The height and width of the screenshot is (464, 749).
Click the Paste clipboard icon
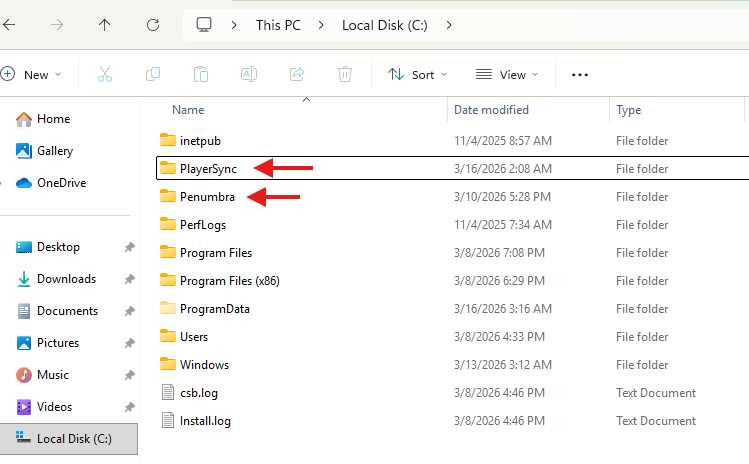click(201, 74)
